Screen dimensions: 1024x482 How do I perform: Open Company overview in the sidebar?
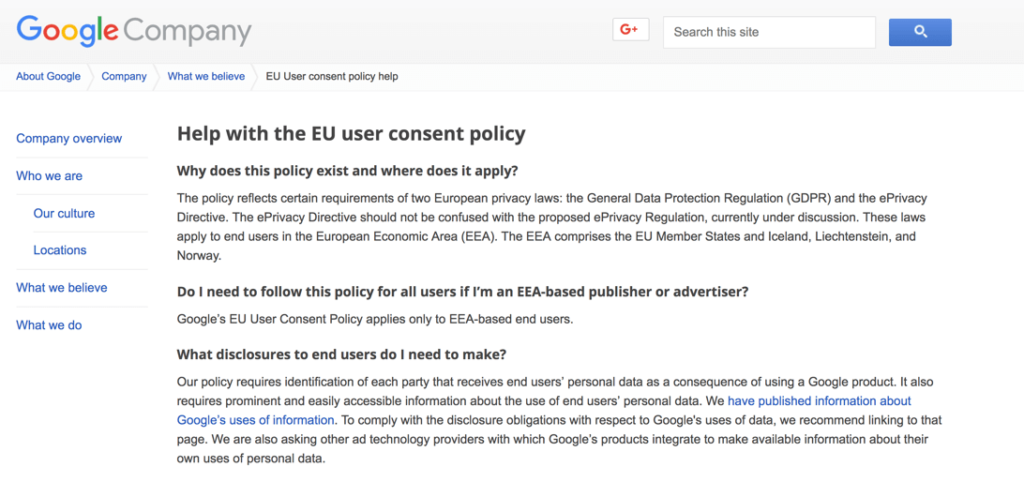(x=69, y=138)
